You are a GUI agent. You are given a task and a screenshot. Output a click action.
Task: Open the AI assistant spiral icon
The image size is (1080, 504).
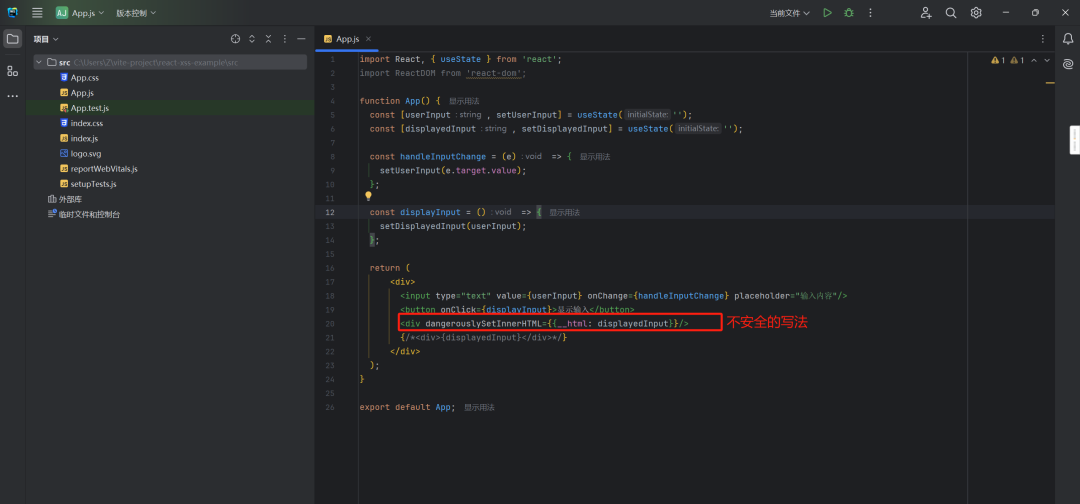(1068, 64)
